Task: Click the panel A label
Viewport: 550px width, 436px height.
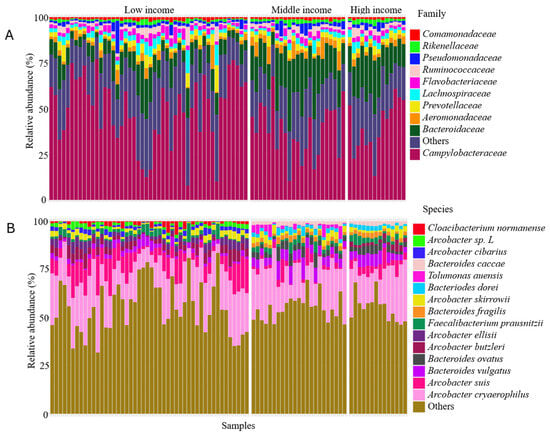Action: [x=9, y=35]
